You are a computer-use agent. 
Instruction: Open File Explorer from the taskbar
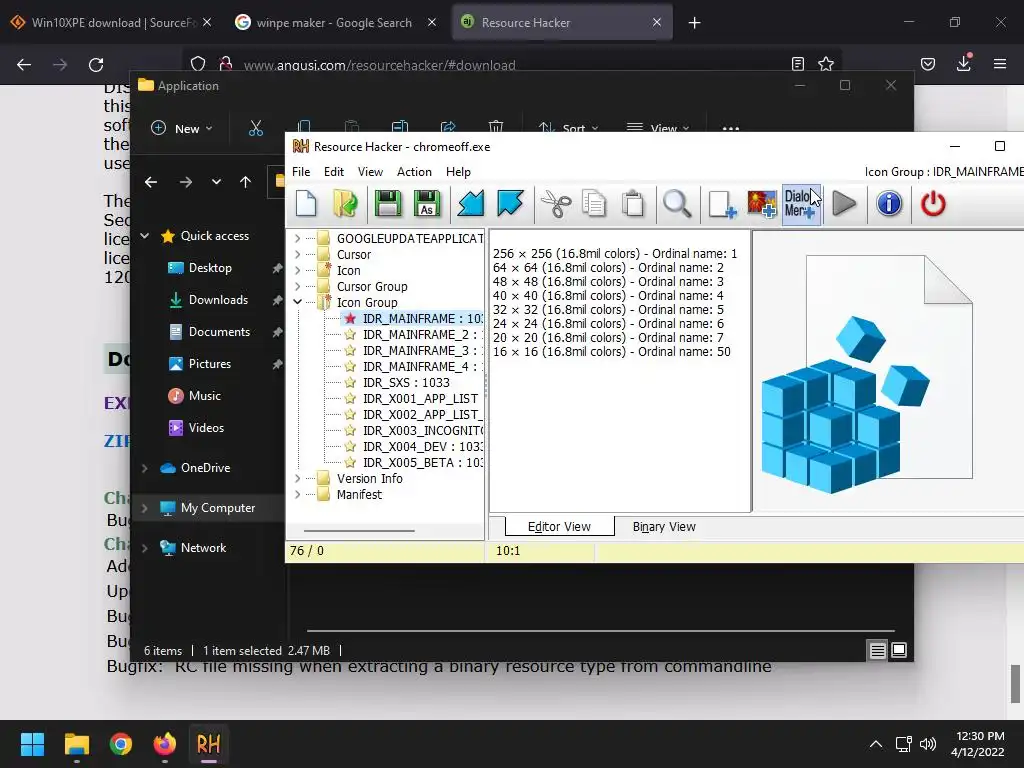pos(76,744)
